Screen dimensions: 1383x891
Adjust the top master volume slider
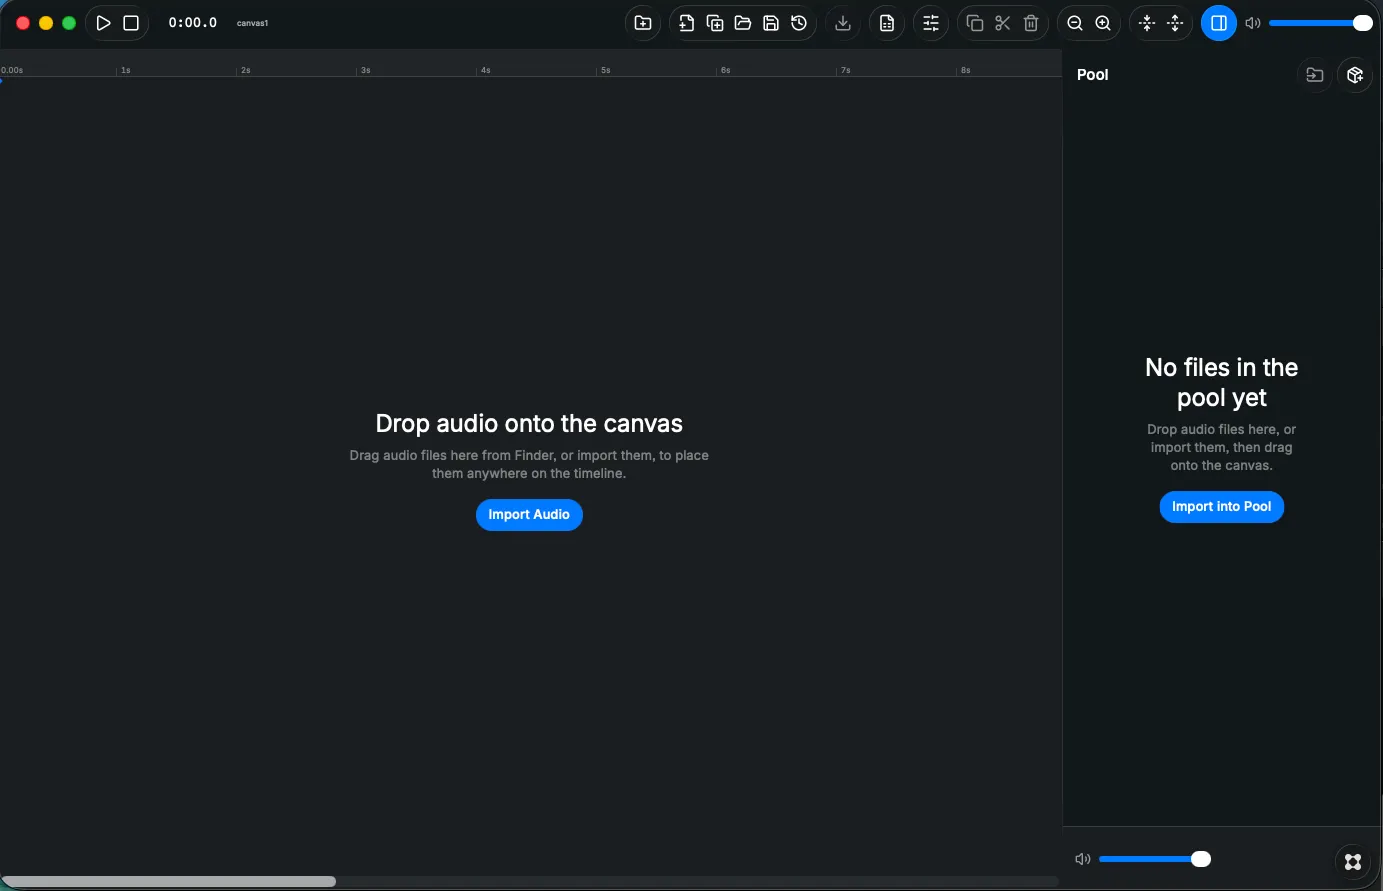coord(1320,23)
